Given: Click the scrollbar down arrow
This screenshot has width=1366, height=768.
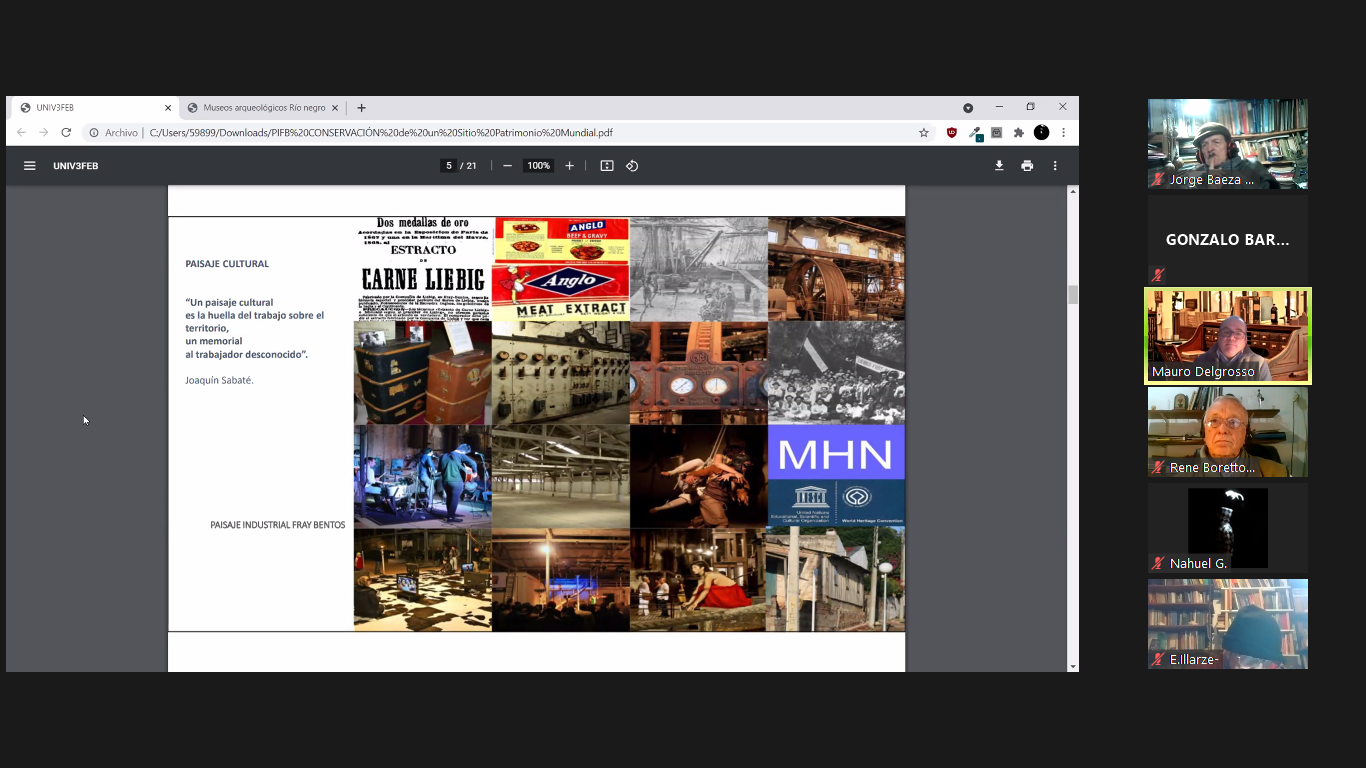Looking at the screenshot, I should tap(1073, 666).
